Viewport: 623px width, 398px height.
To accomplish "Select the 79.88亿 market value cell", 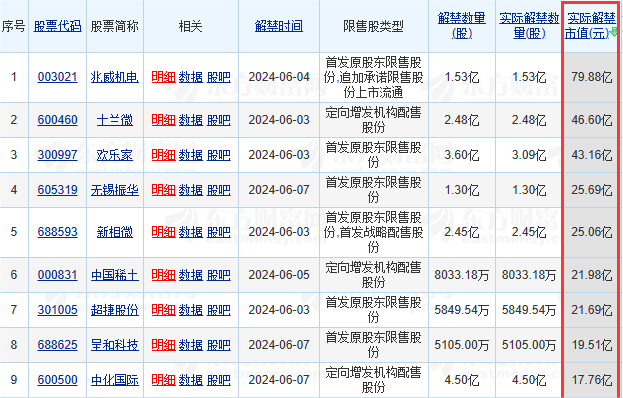I will click(x=591, y=77).
